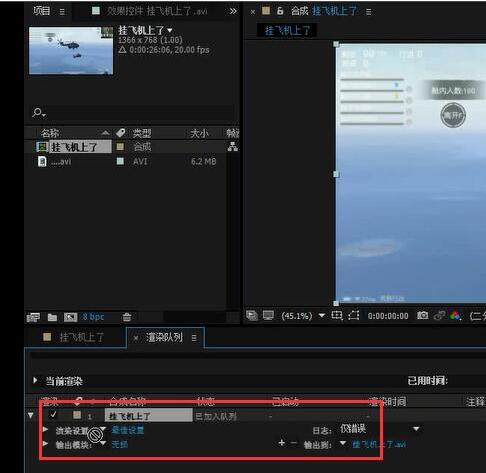Click the Show Snapshot icon
Viewport: 486px width, 473px height.
click(x=440, y=315)
